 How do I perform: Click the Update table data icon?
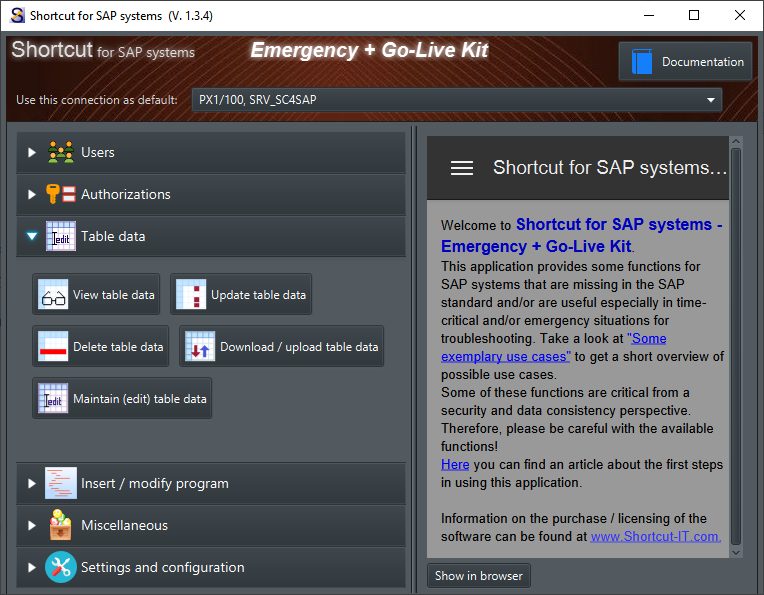[191, 295]
